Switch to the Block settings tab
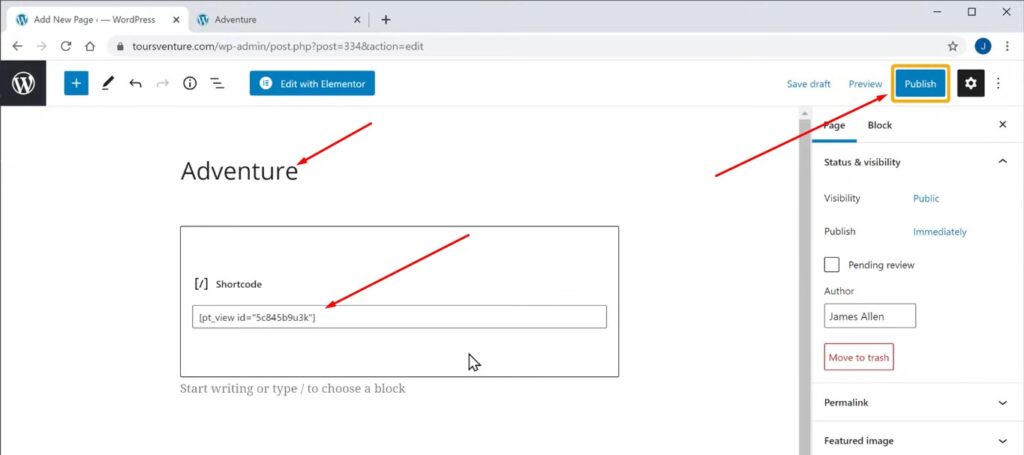Image resolution: width=1024 pixels, height=455 pixels. tap(880, 125)
